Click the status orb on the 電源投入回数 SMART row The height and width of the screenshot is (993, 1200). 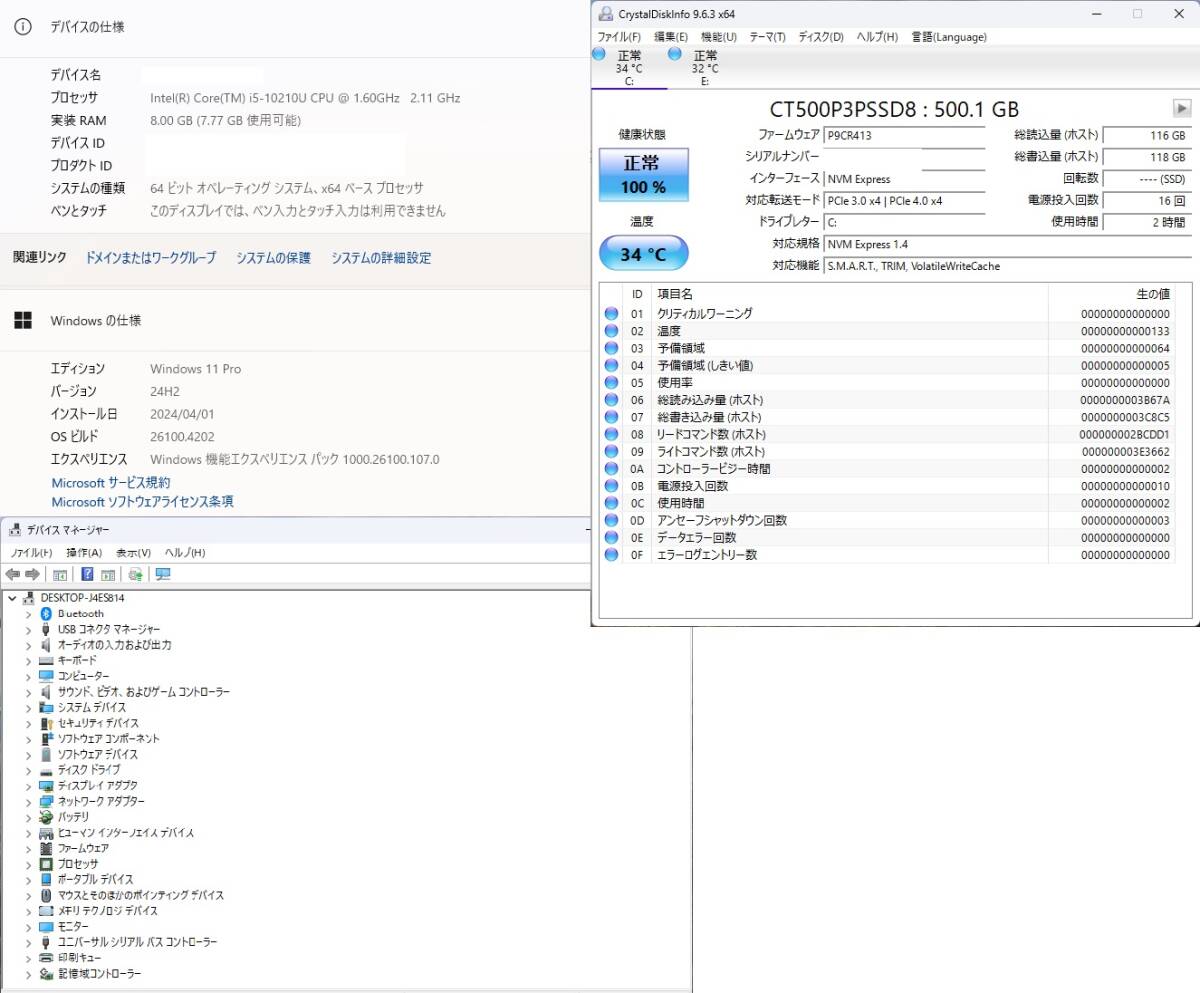[x=611, y=486]
